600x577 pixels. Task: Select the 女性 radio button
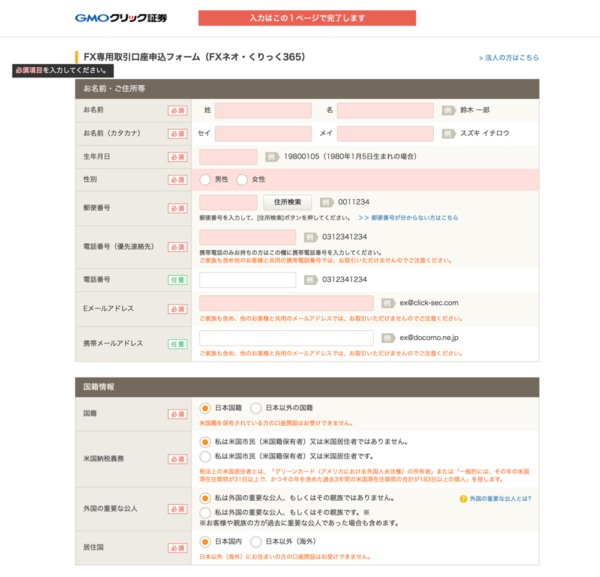coord(242,179)
